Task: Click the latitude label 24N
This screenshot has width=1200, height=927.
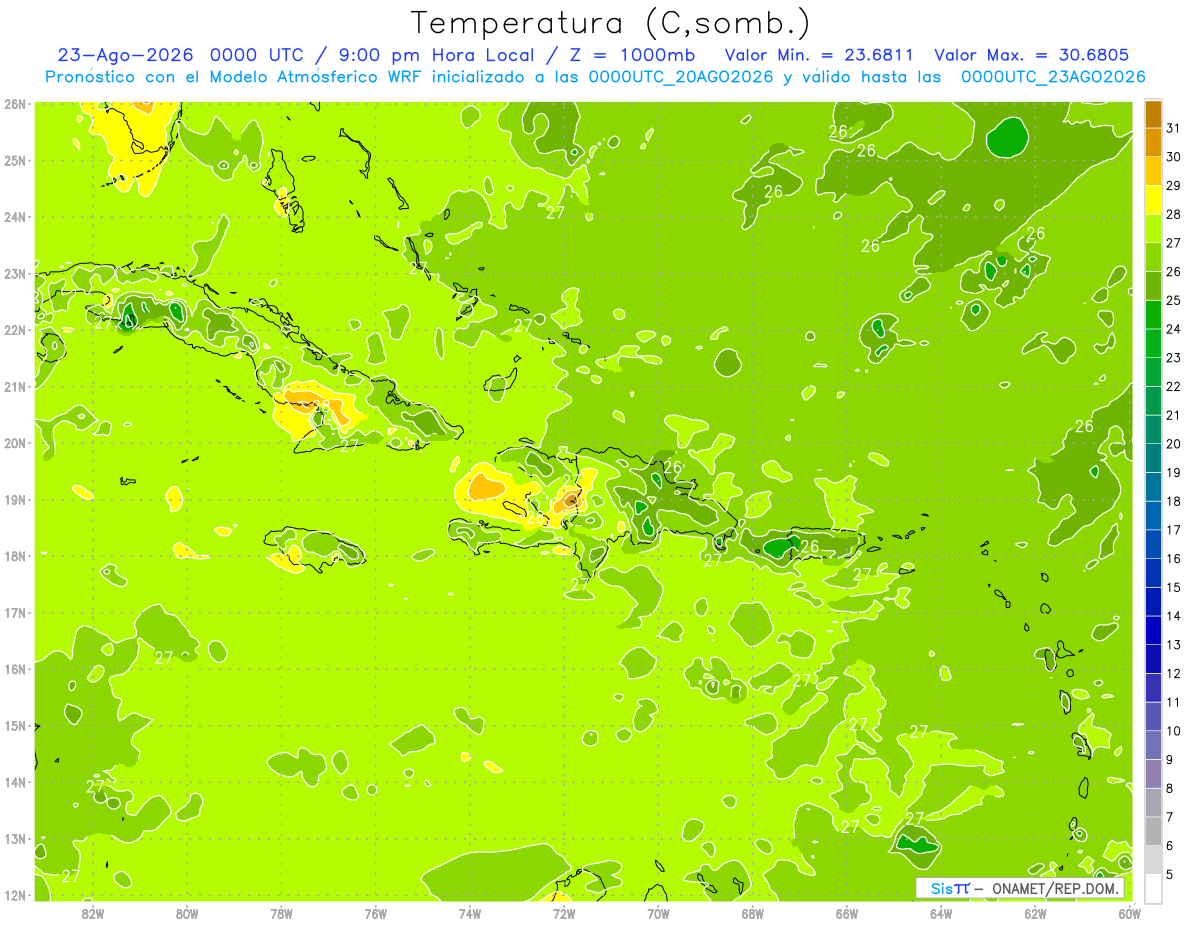Action: pos(15,217)
